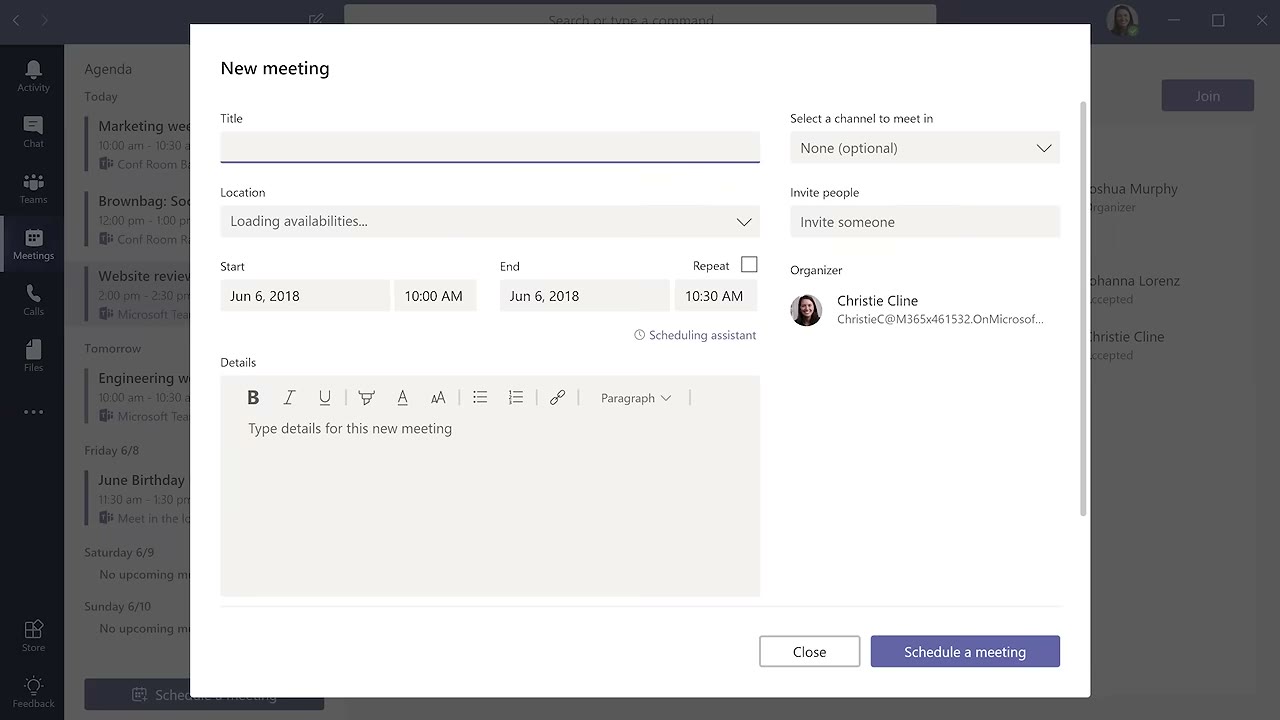
Task: Open the Paragraph style dropdown
Action: tap(635, 398)
